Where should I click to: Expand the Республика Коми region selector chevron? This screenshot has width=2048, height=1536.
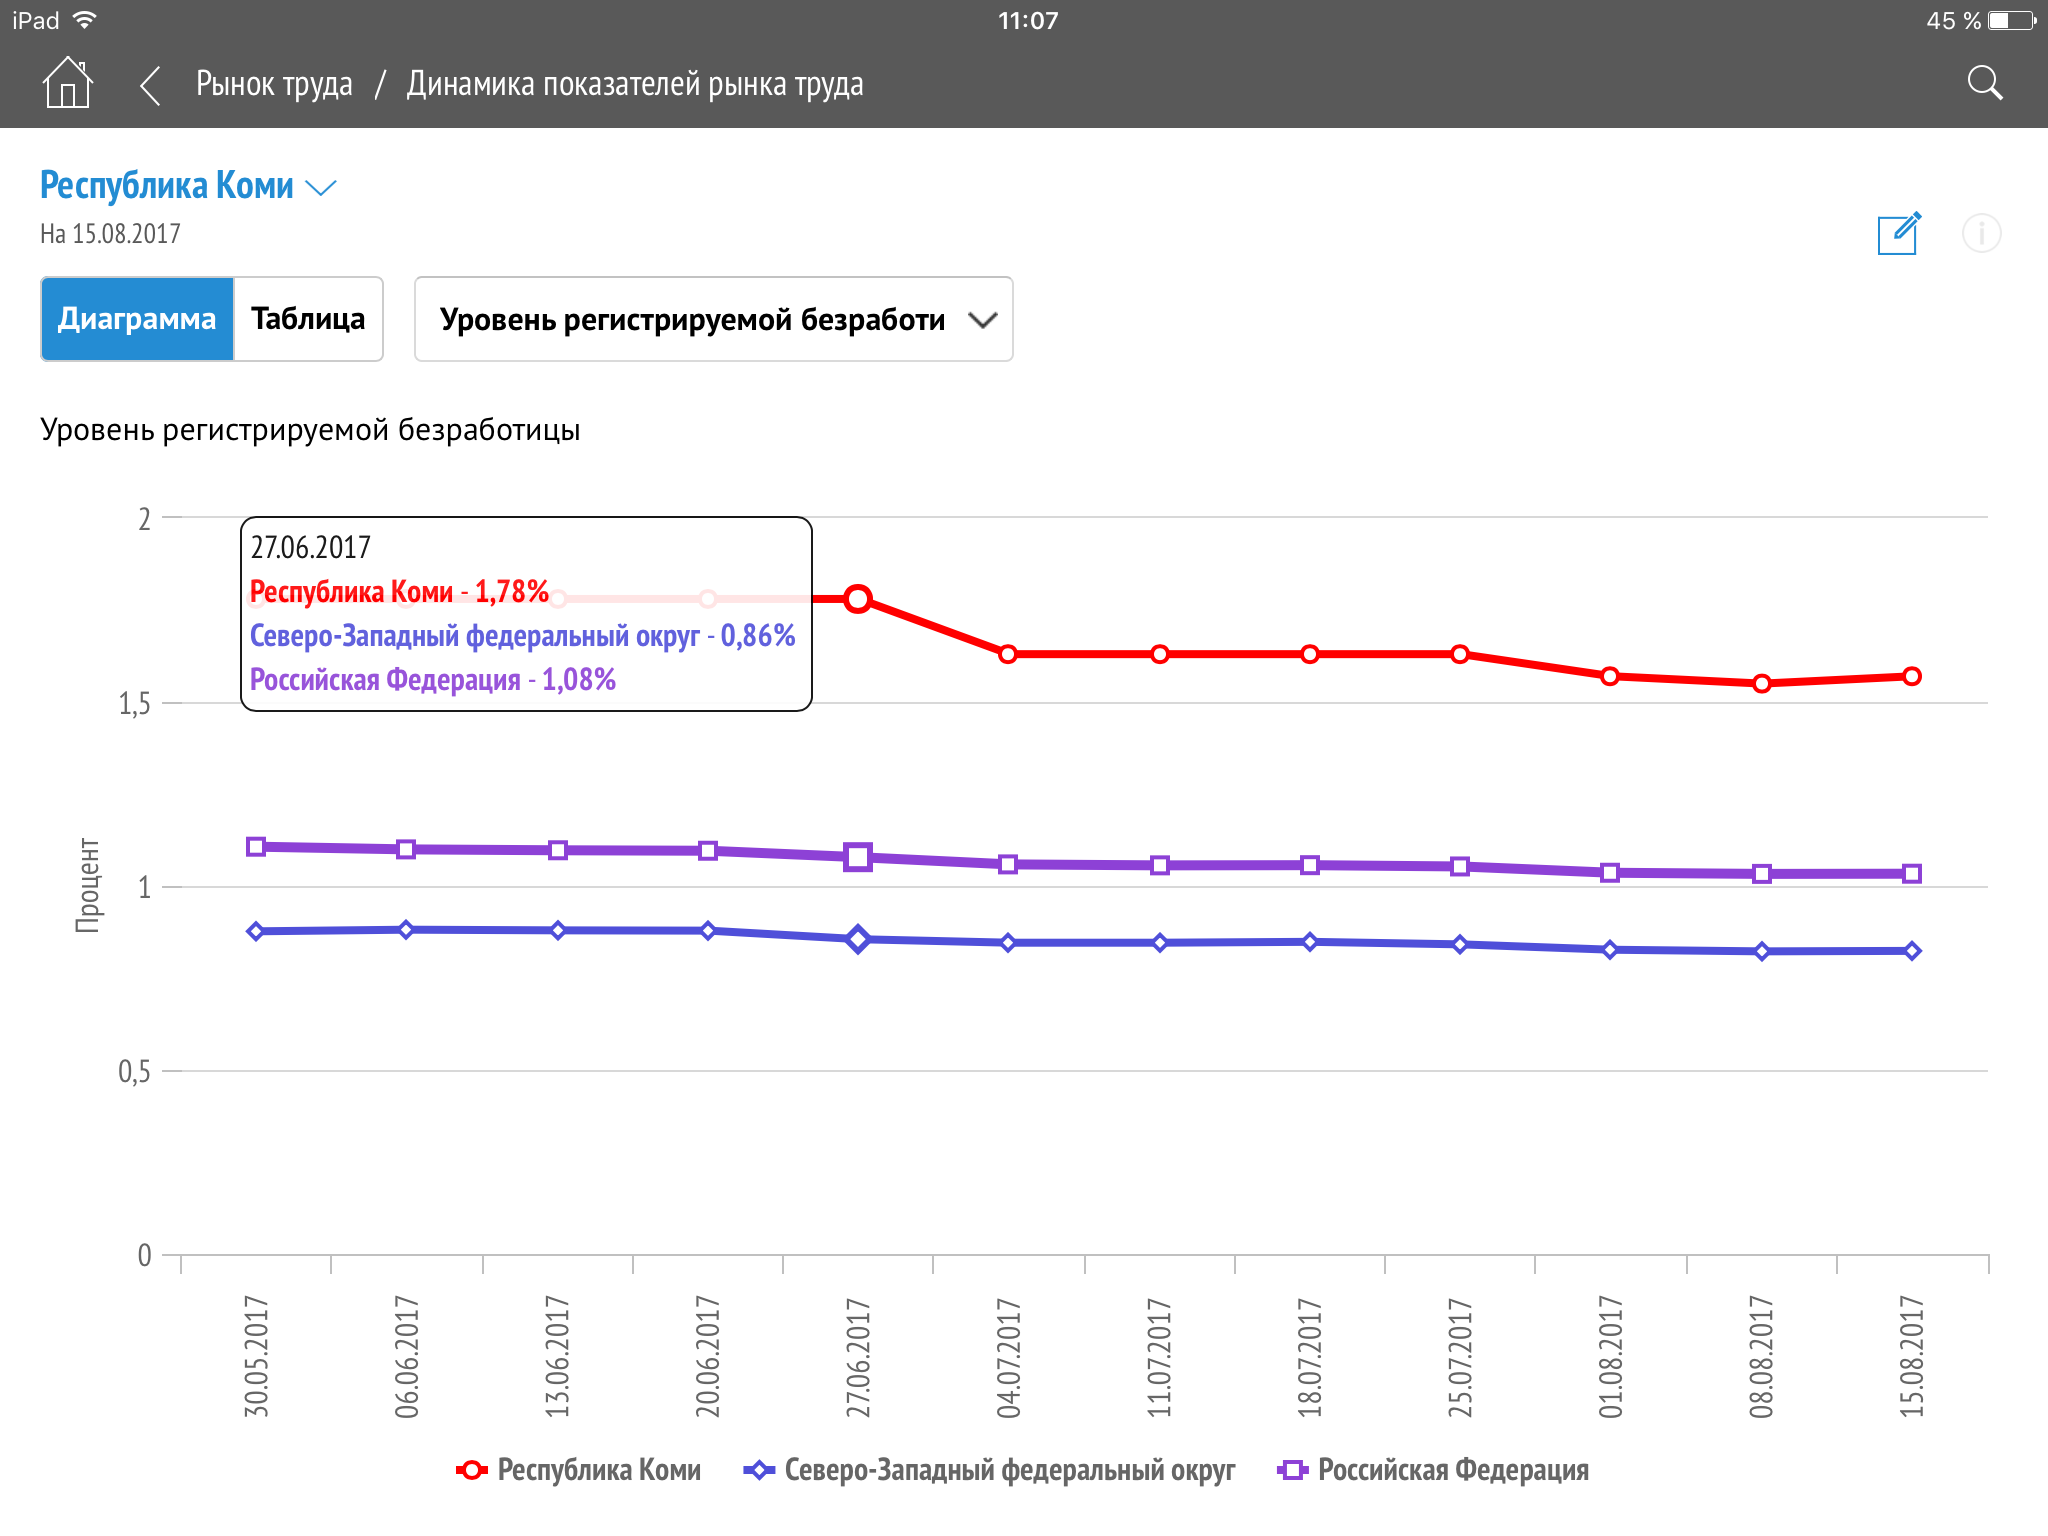coord(321,188)
